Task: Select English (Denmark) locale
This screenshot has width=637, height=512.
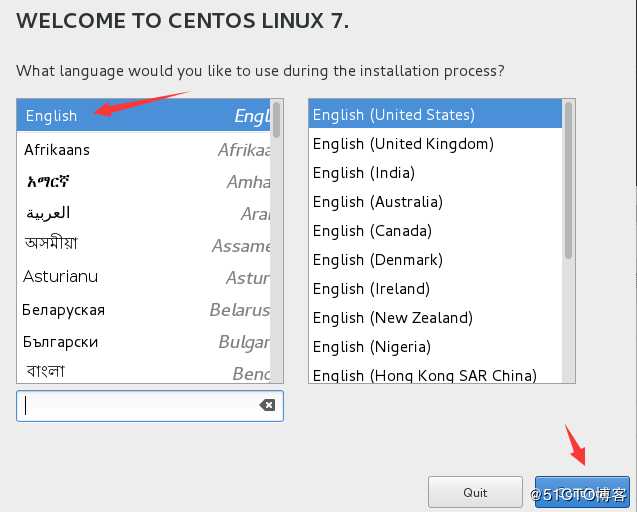Action: click(x=435, y=260)
